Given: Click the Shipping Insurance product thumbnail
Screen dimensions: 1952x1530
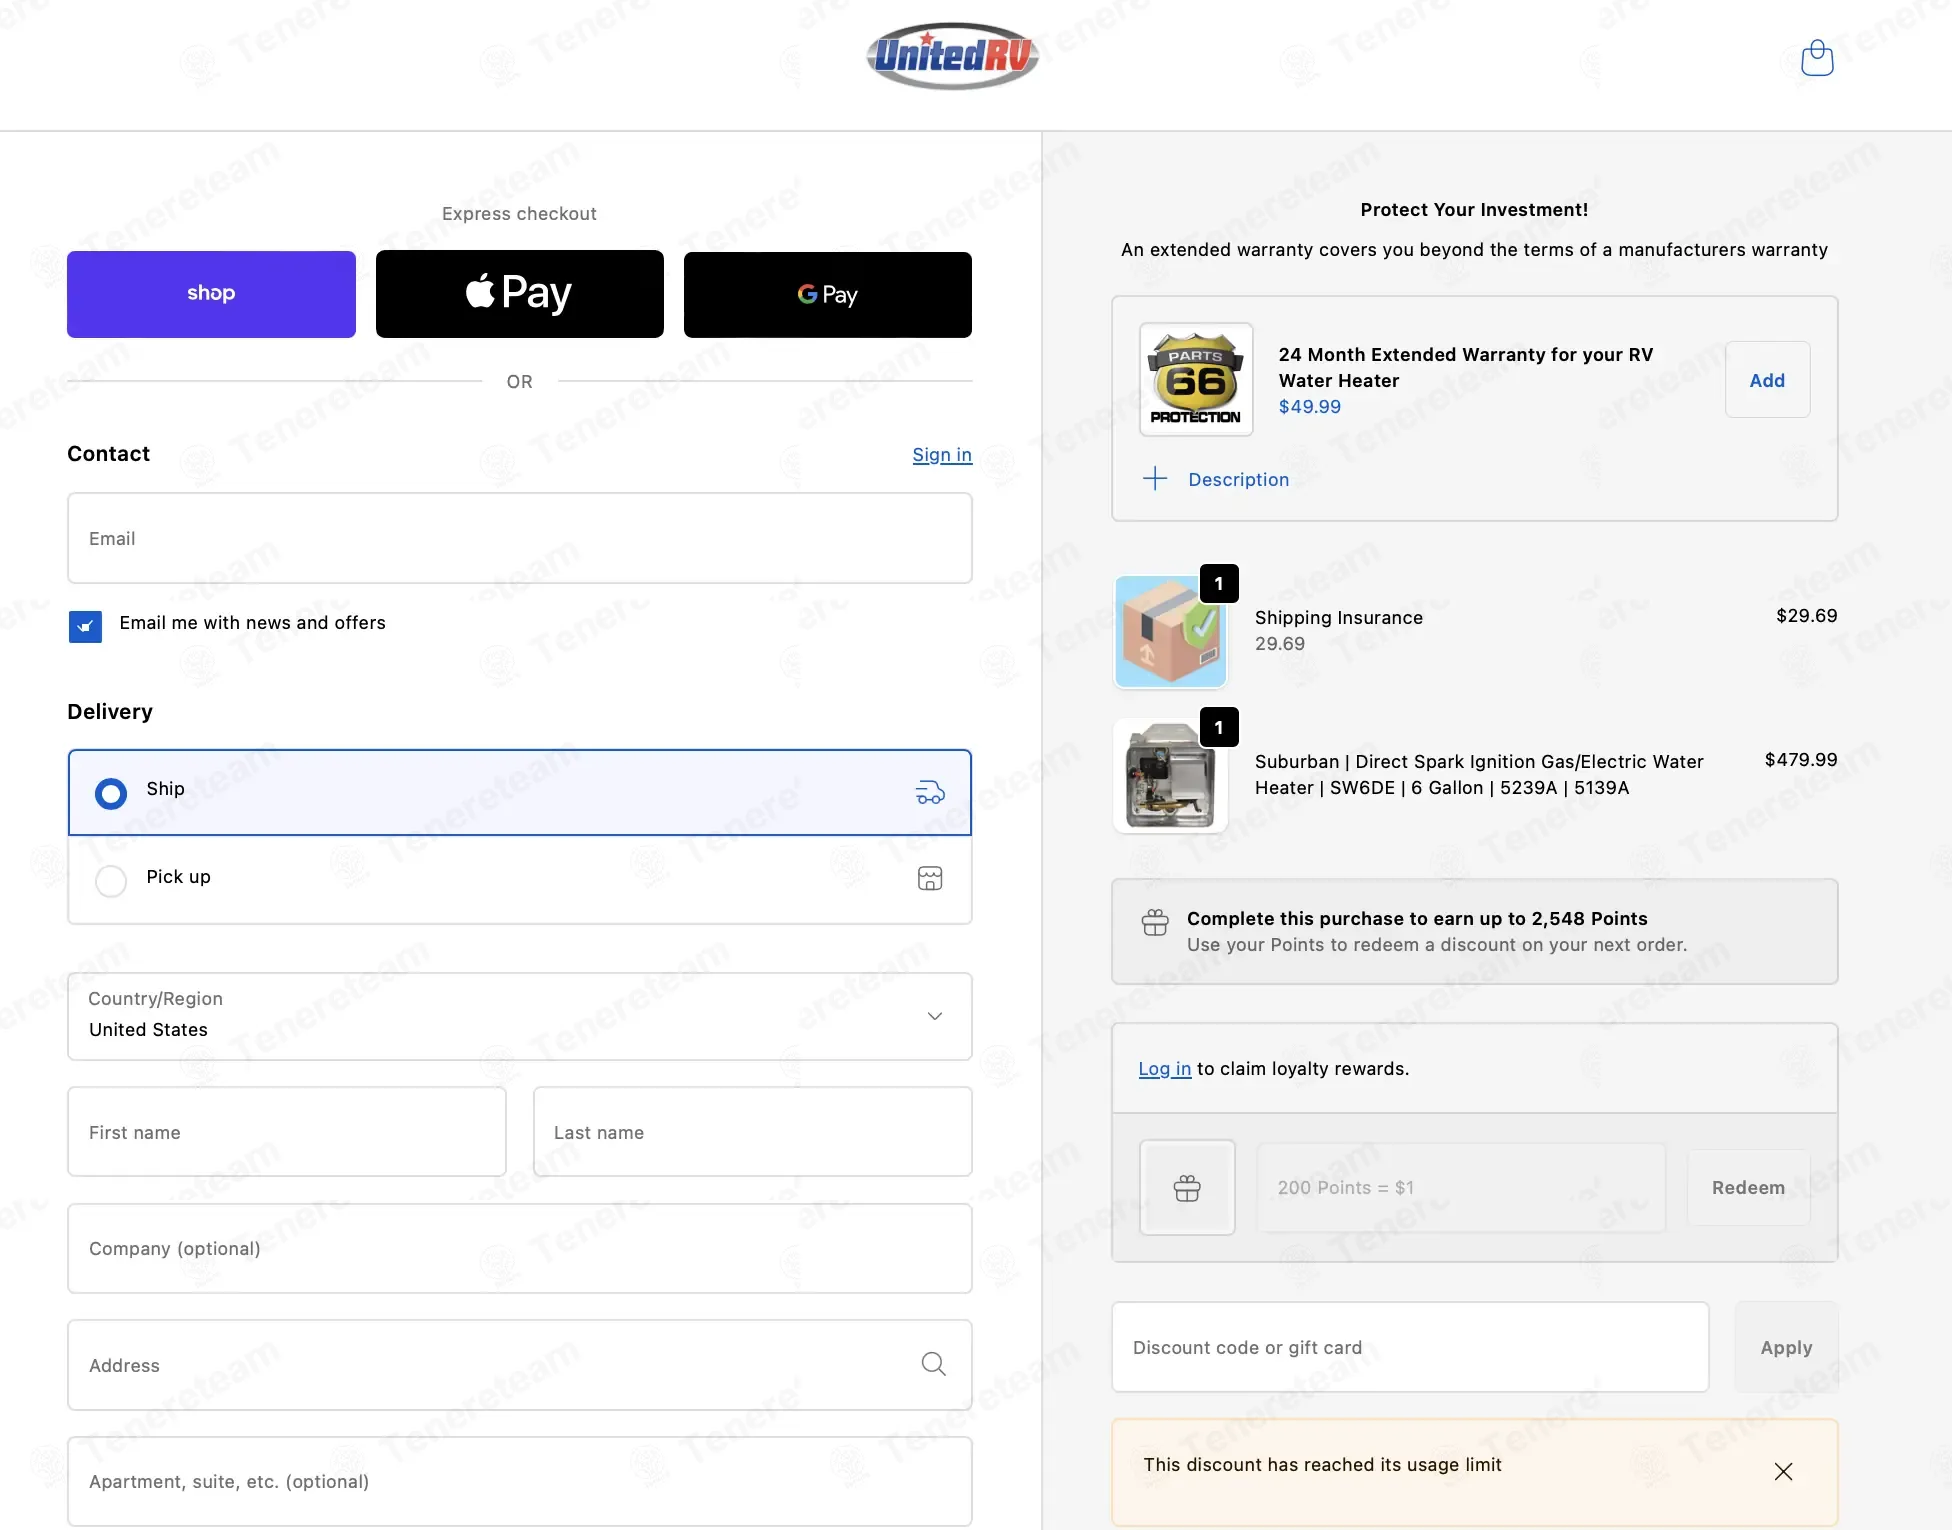Looking at the screenshot, I should (1170, 631).
